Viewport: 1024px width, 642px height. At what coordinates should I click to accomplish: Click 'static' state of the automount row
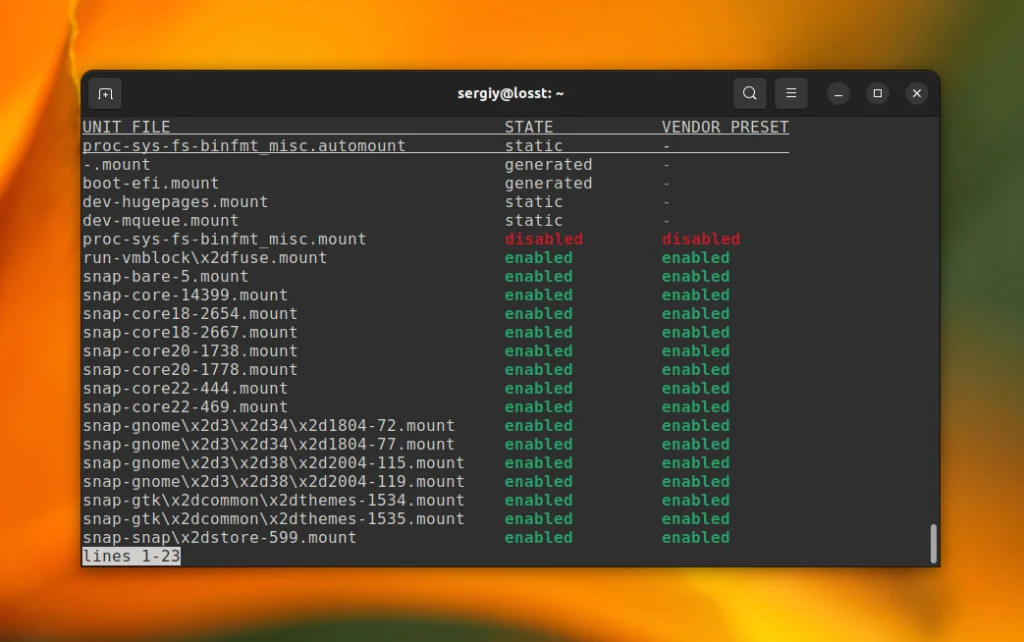point(534,146)
